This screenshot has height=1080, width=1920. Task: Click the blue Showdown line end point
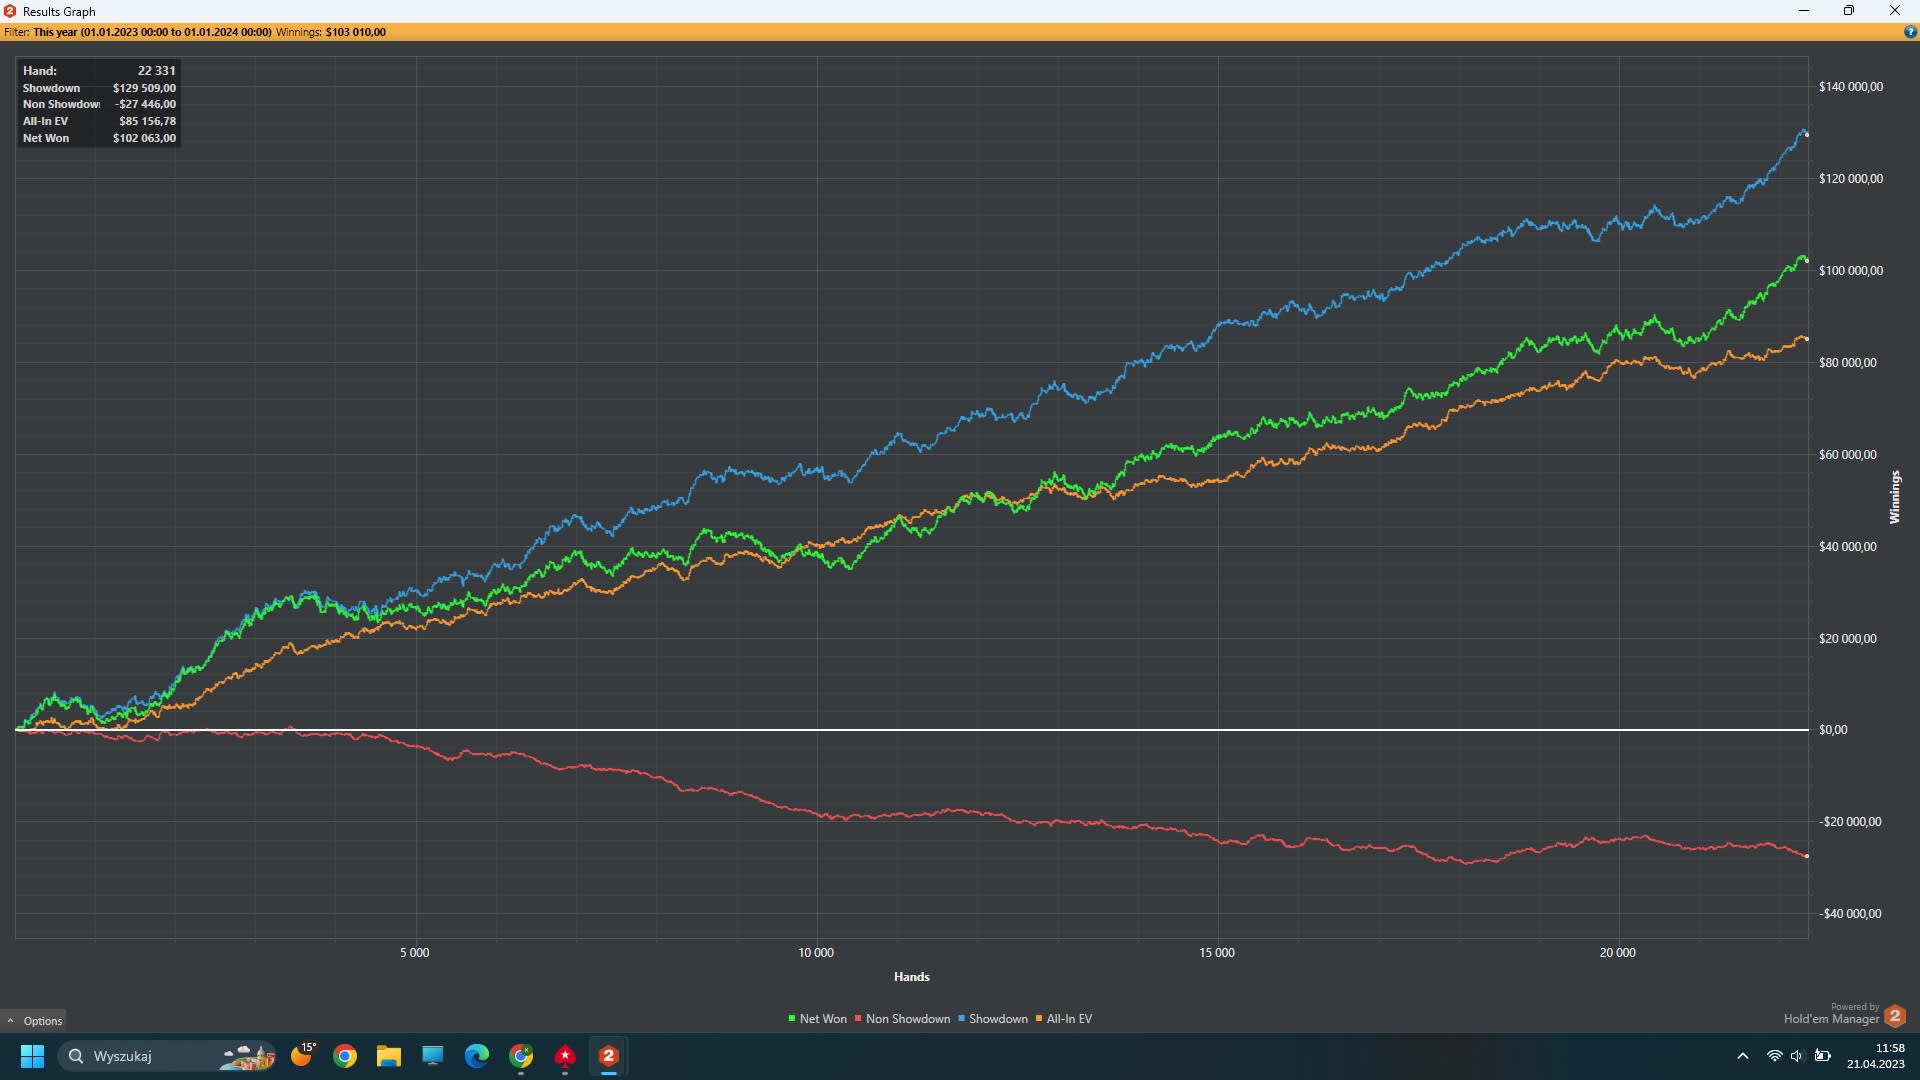tap(1807, 134)
